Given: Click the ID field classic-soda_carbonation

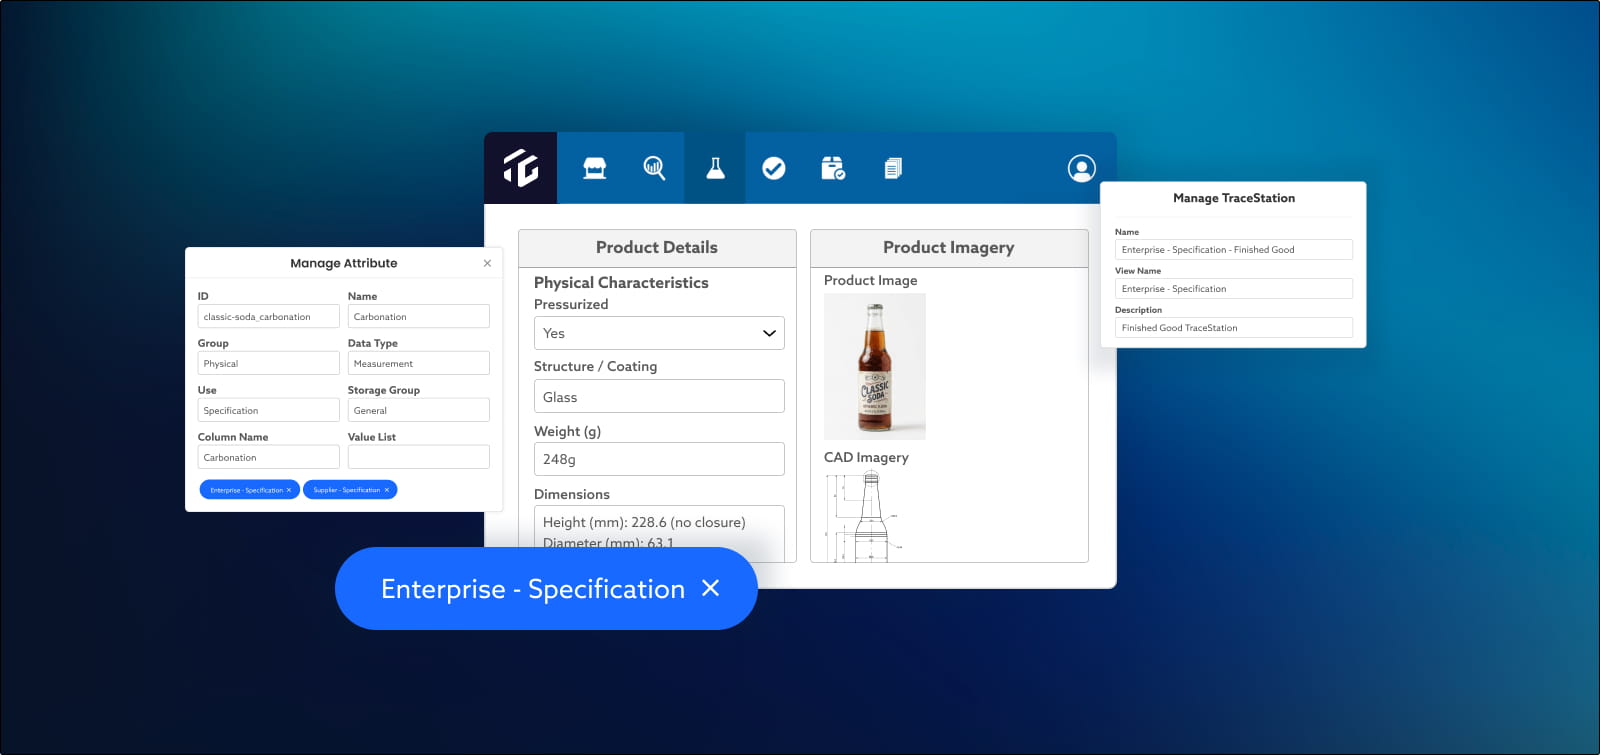Looking at the screenshot, I should (x=268, y=316).
